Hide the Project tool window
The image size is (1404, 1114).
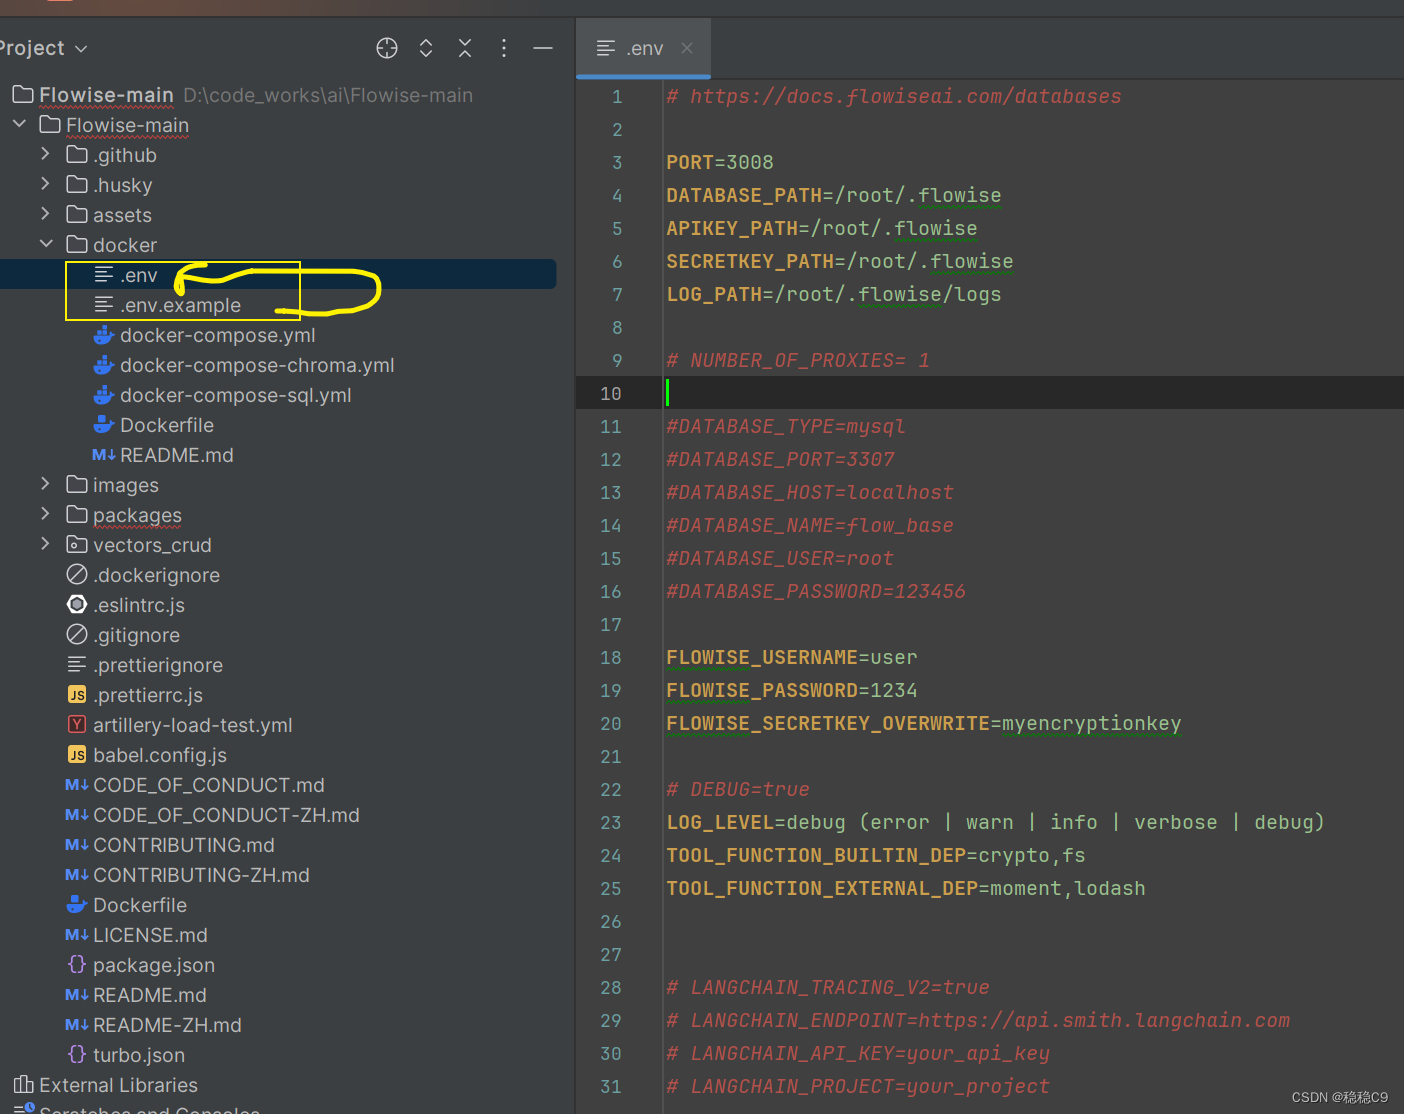pyautogui.click(x=543, y=48)
